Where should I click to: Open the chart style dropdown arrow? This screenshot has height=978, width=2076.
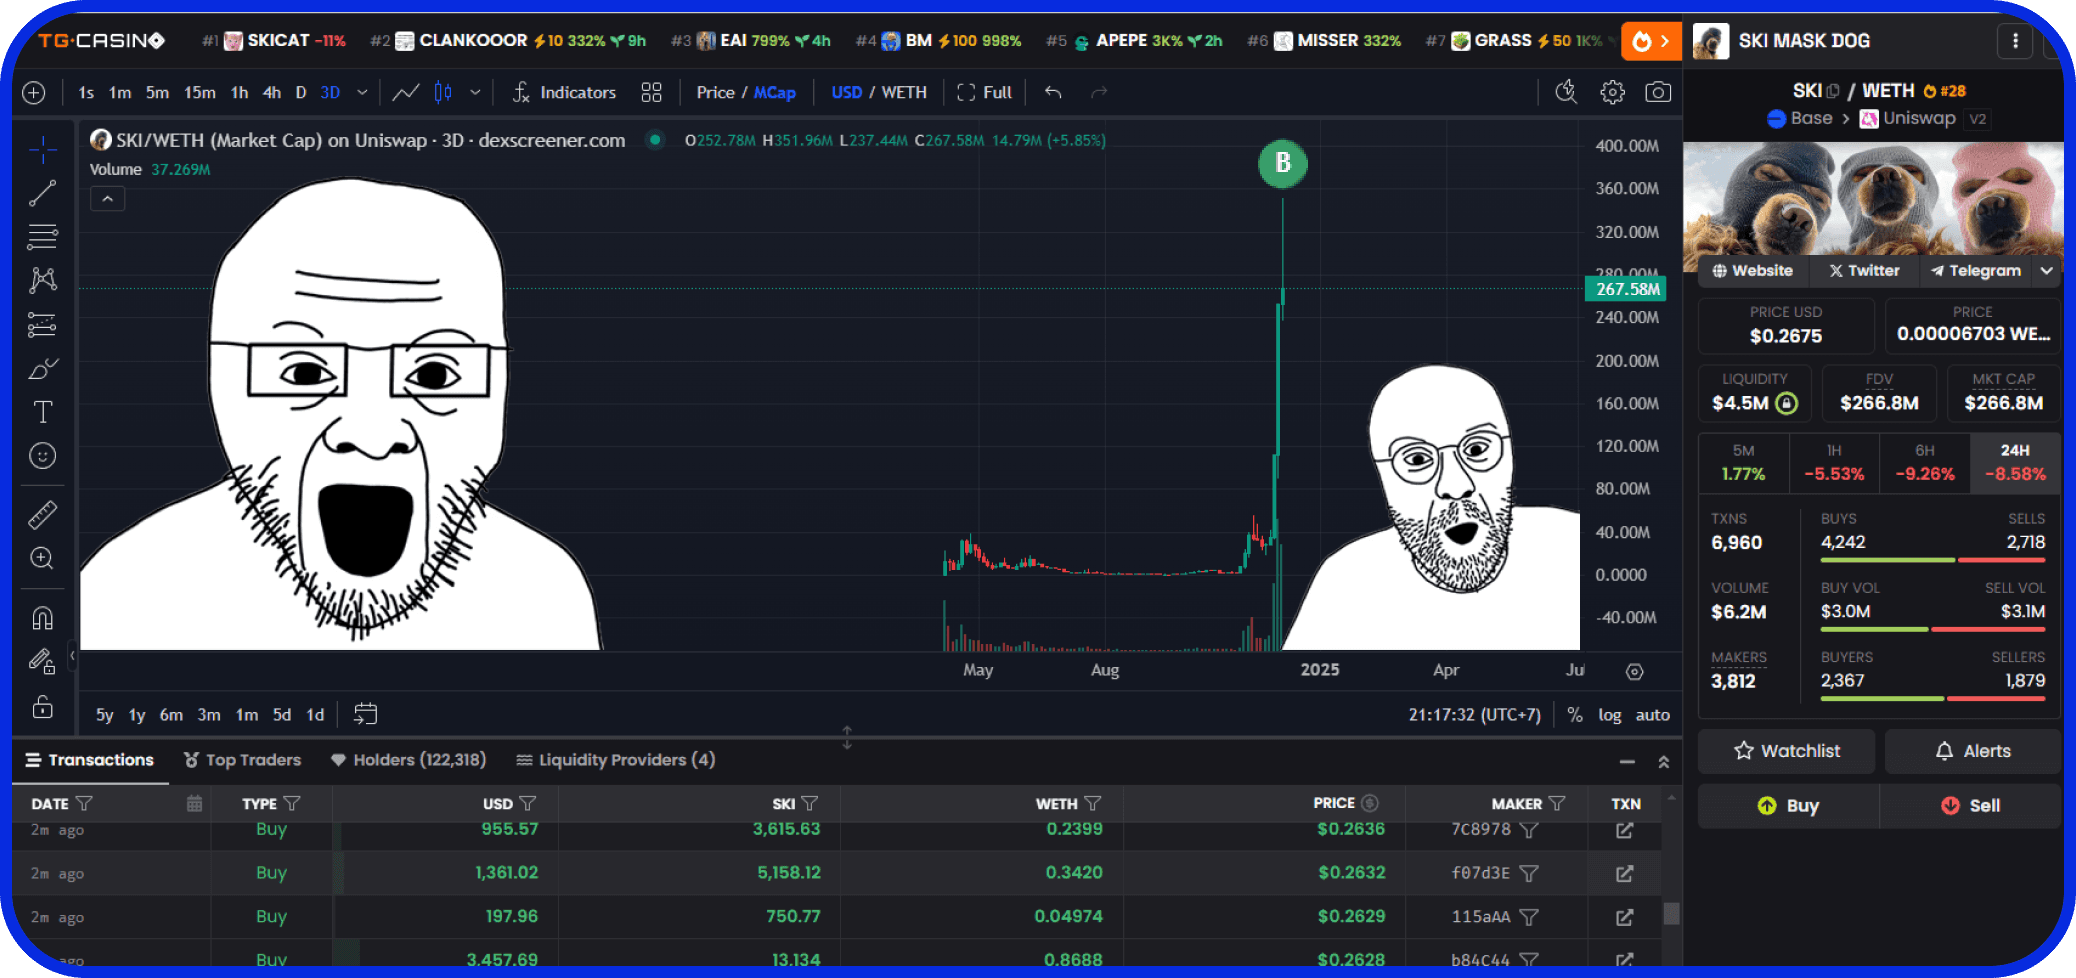coord(475,93)
